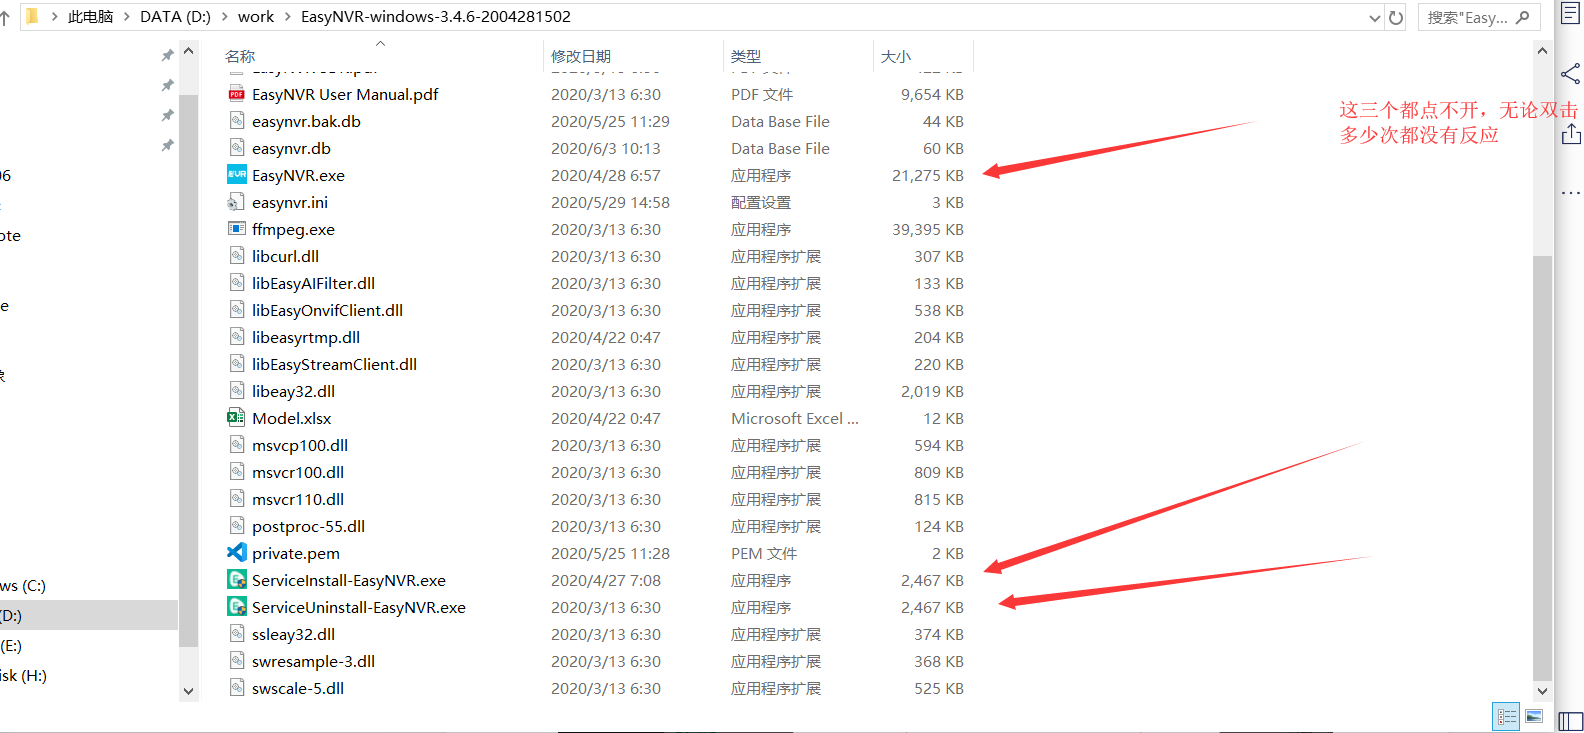Screen dimensions: 1584x733
Task: Select E: drive in navigation pane
Action: click(11, 645)
